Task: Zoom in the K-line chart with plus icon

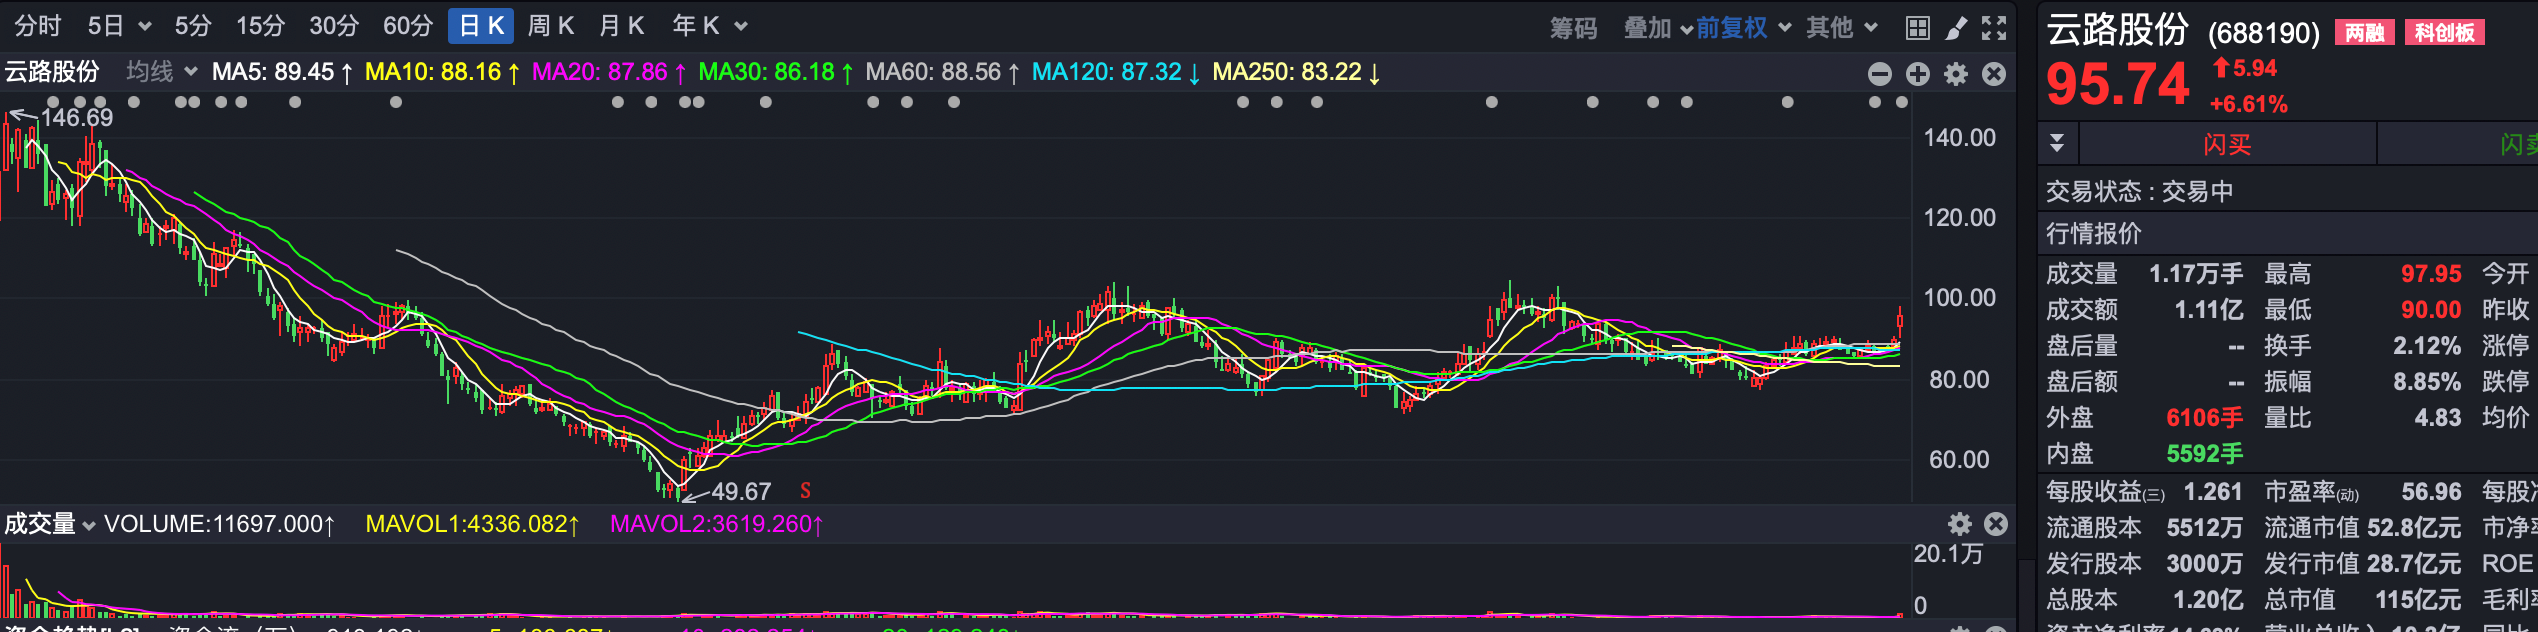Action: click(x=1918, y=74)
